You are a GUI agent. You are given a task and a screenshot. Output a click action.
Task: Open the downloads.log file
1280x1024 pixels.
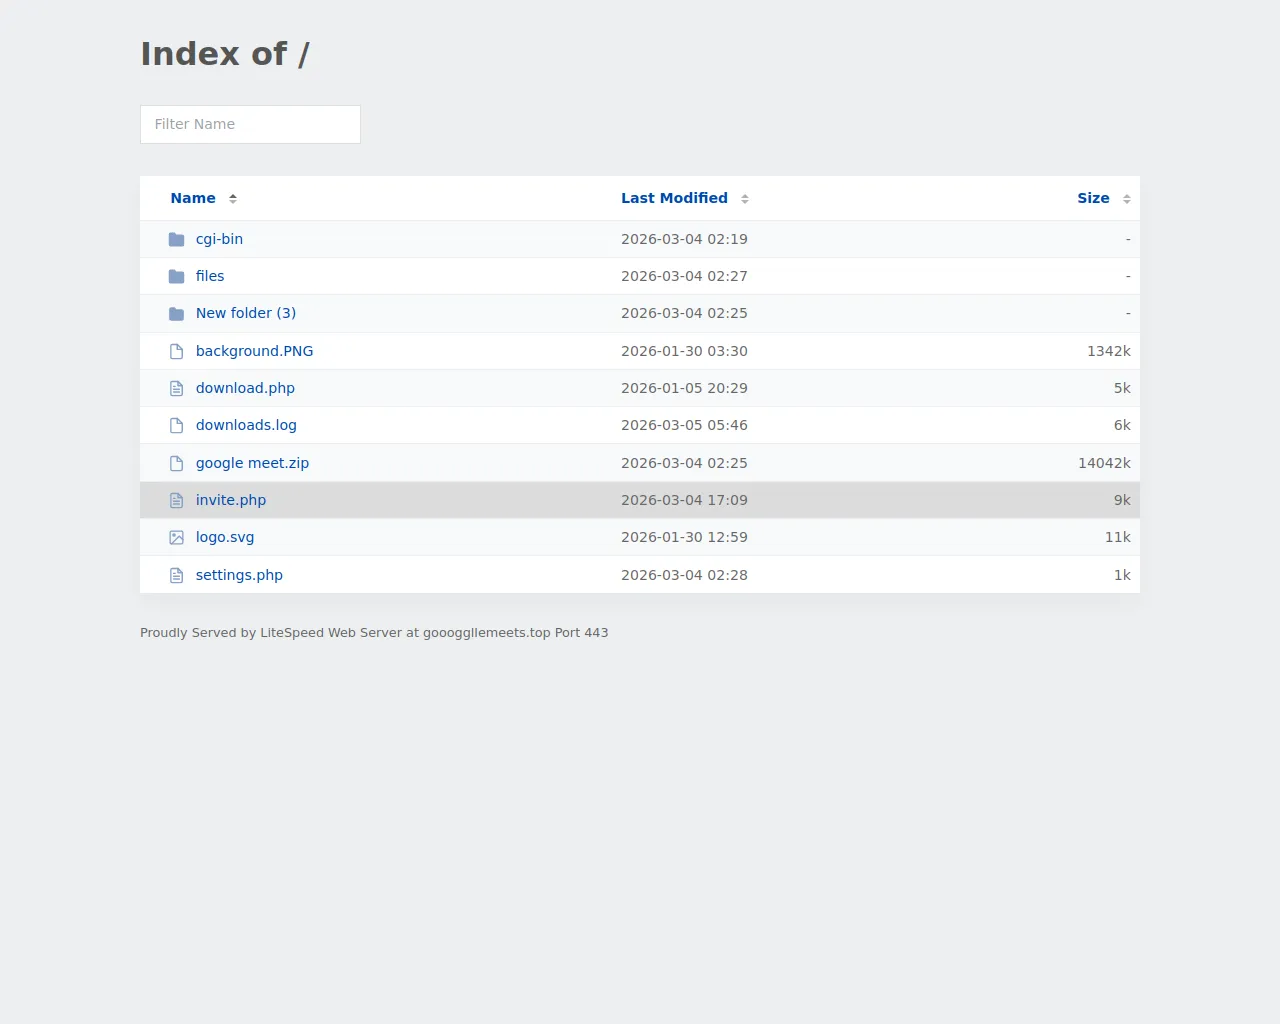(x=246, y=425)
